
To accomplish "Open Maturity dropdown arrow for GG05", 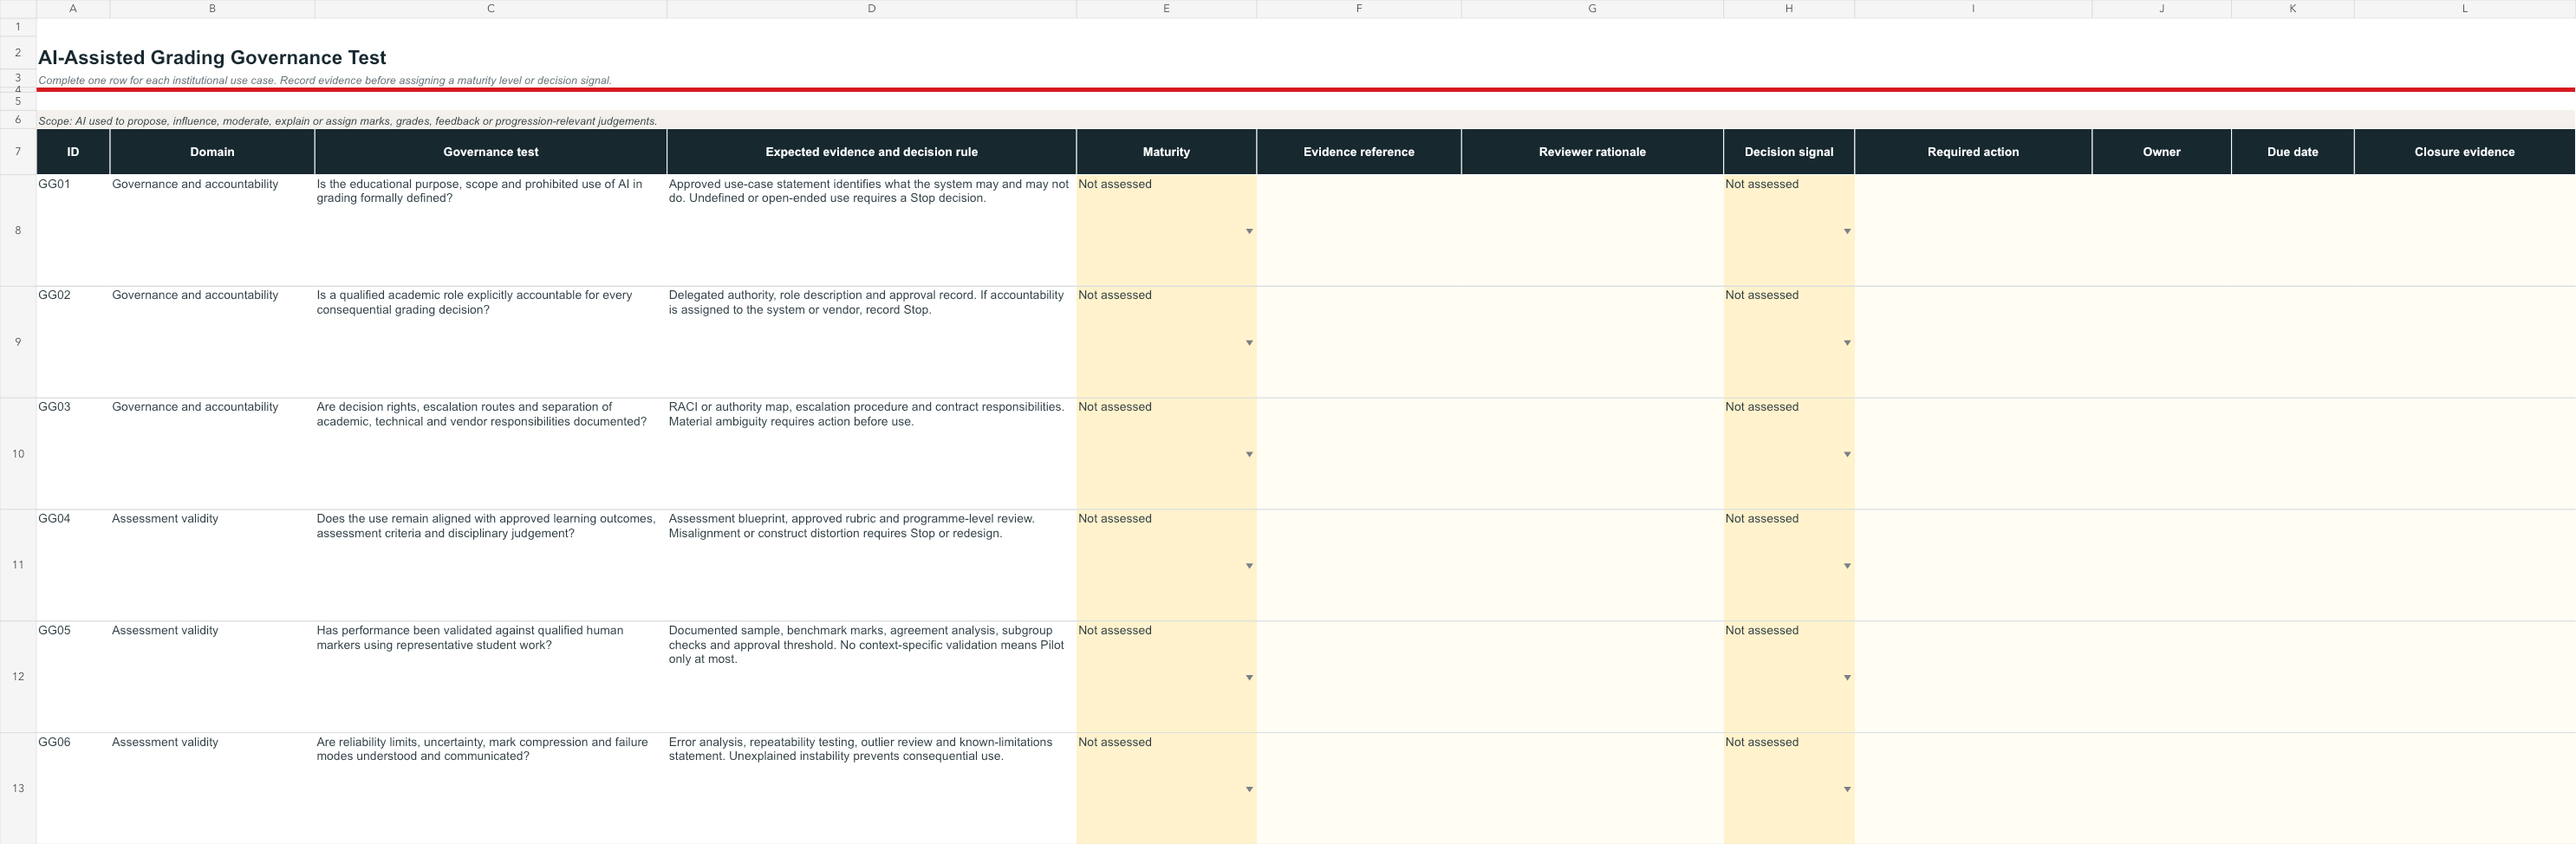I will 1249,678.
